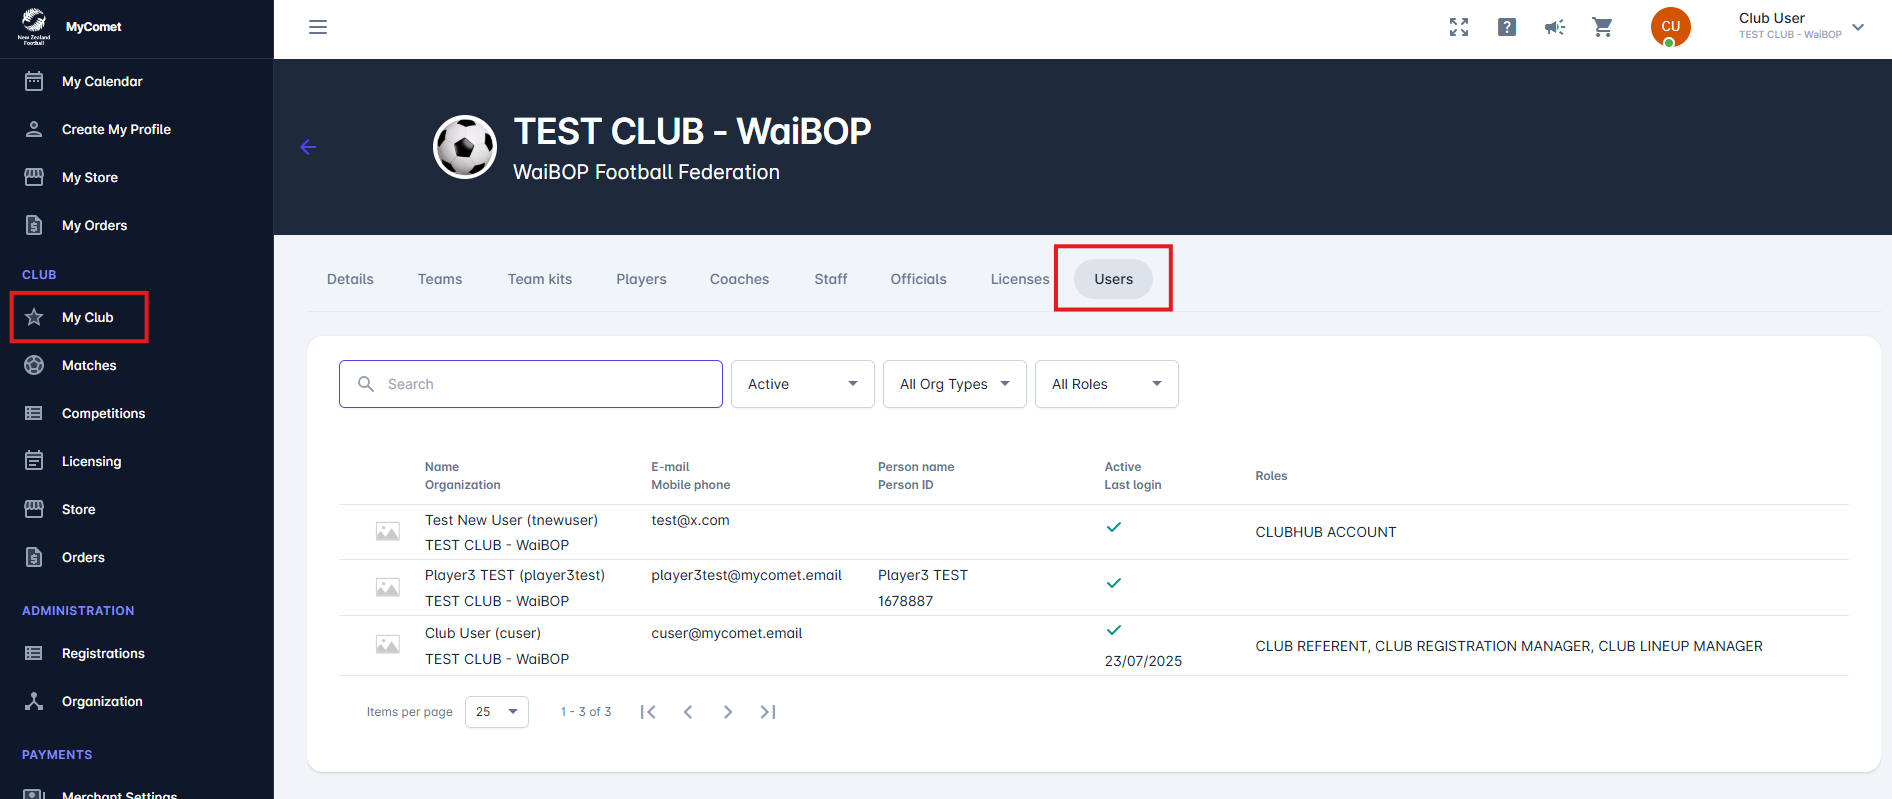Click the cuser@mycomet.email cell
This screenshot has height=799, width=1892.
[727, 633]
